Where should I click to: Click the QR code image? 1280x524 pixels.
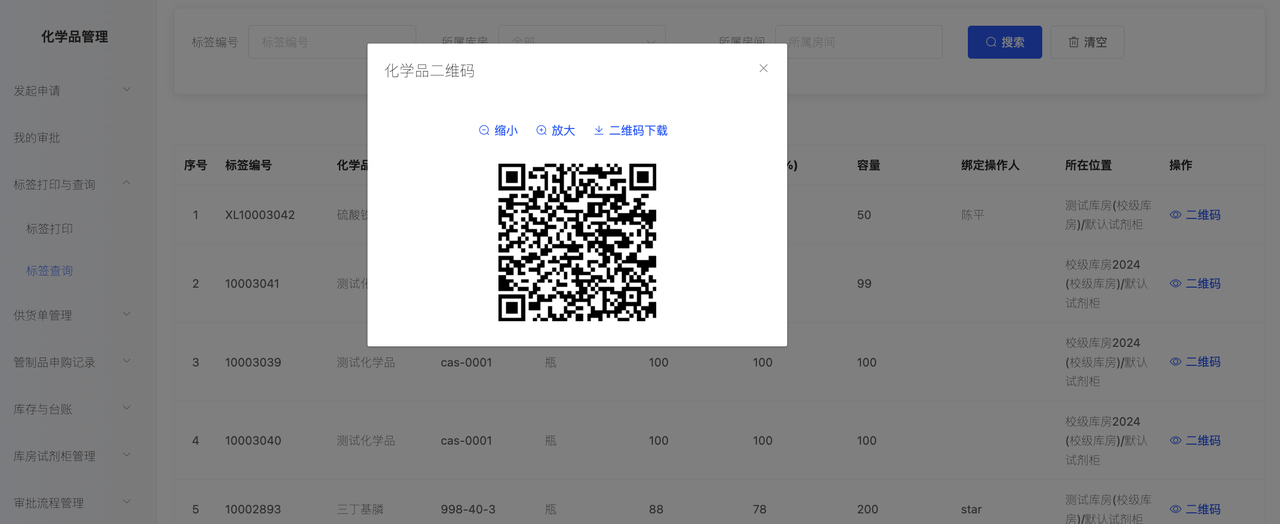577,242
